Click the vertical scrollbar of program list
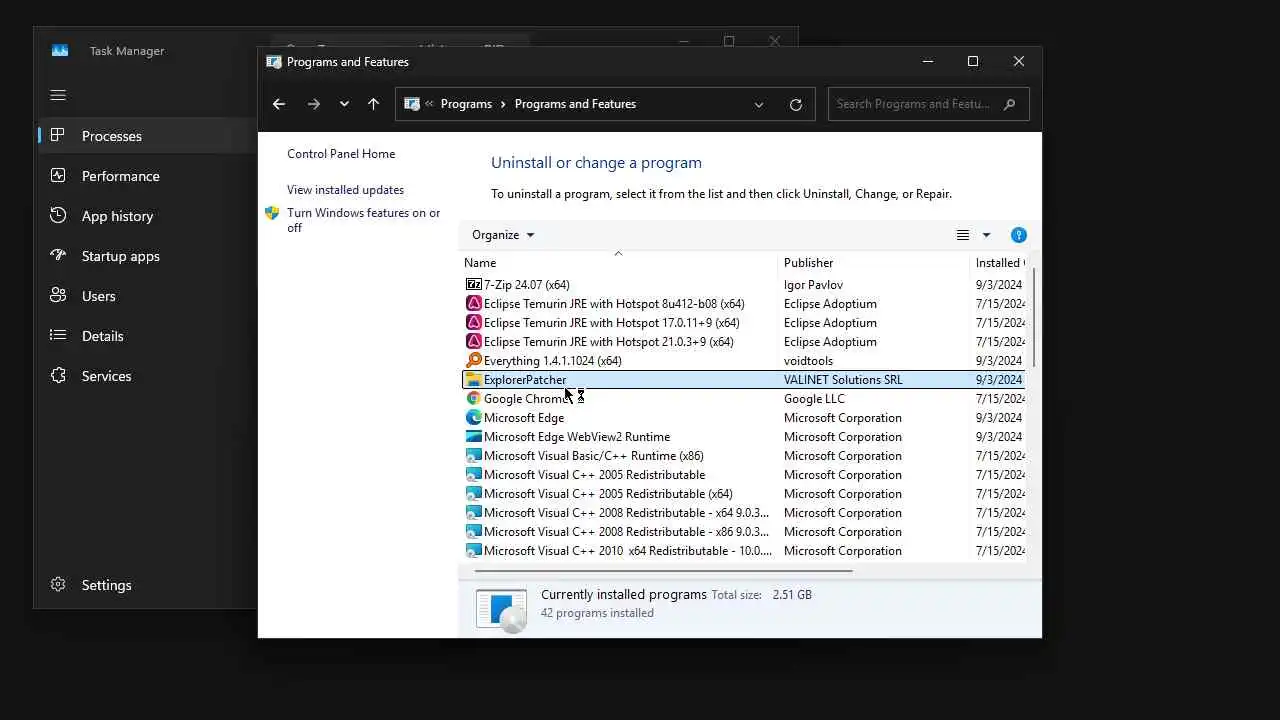Image resolution: width=1280 pixels, height=720 pixels. tap(1033, 317)
